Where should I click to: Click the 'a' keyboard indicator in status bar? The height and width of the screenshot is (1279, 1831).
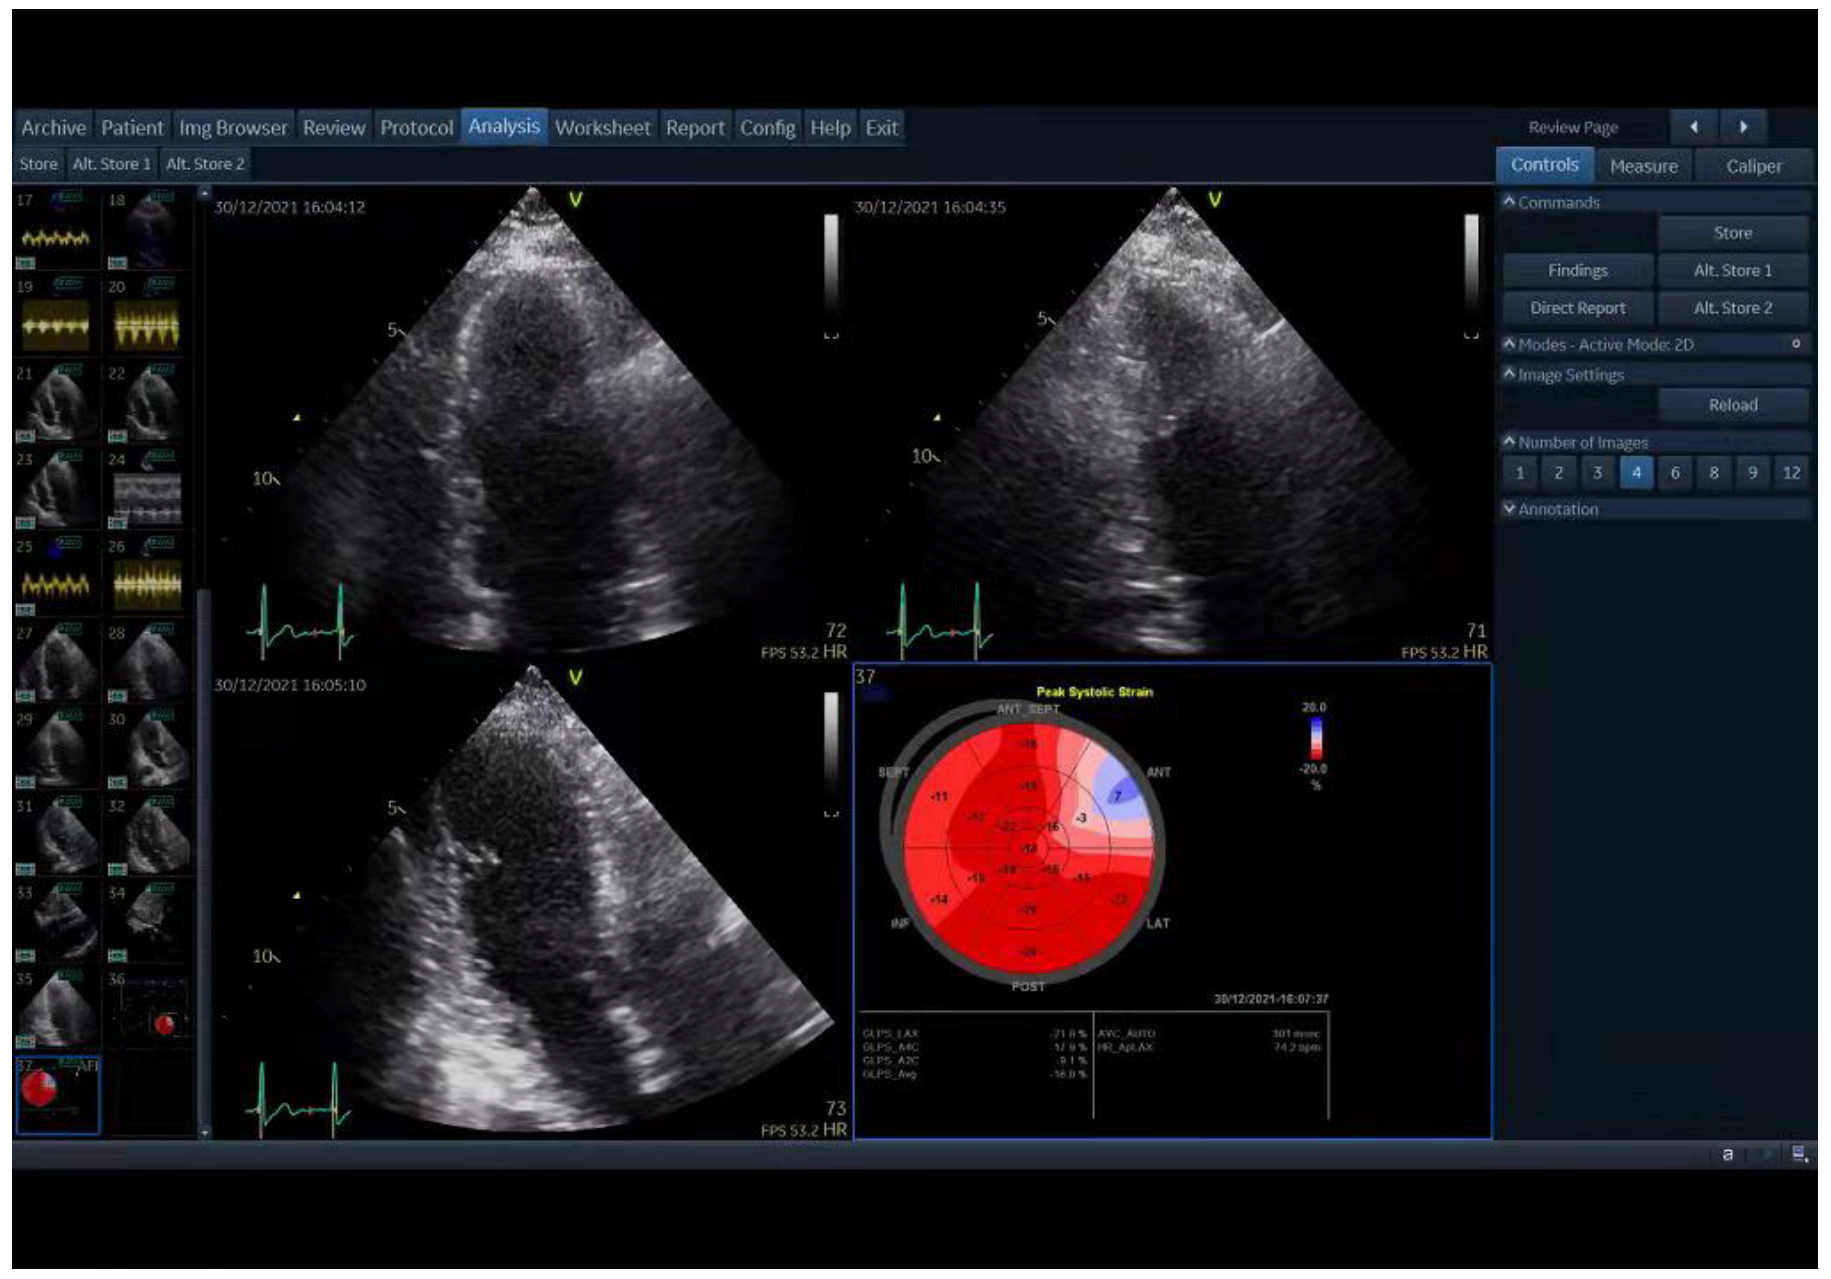1727,1154
